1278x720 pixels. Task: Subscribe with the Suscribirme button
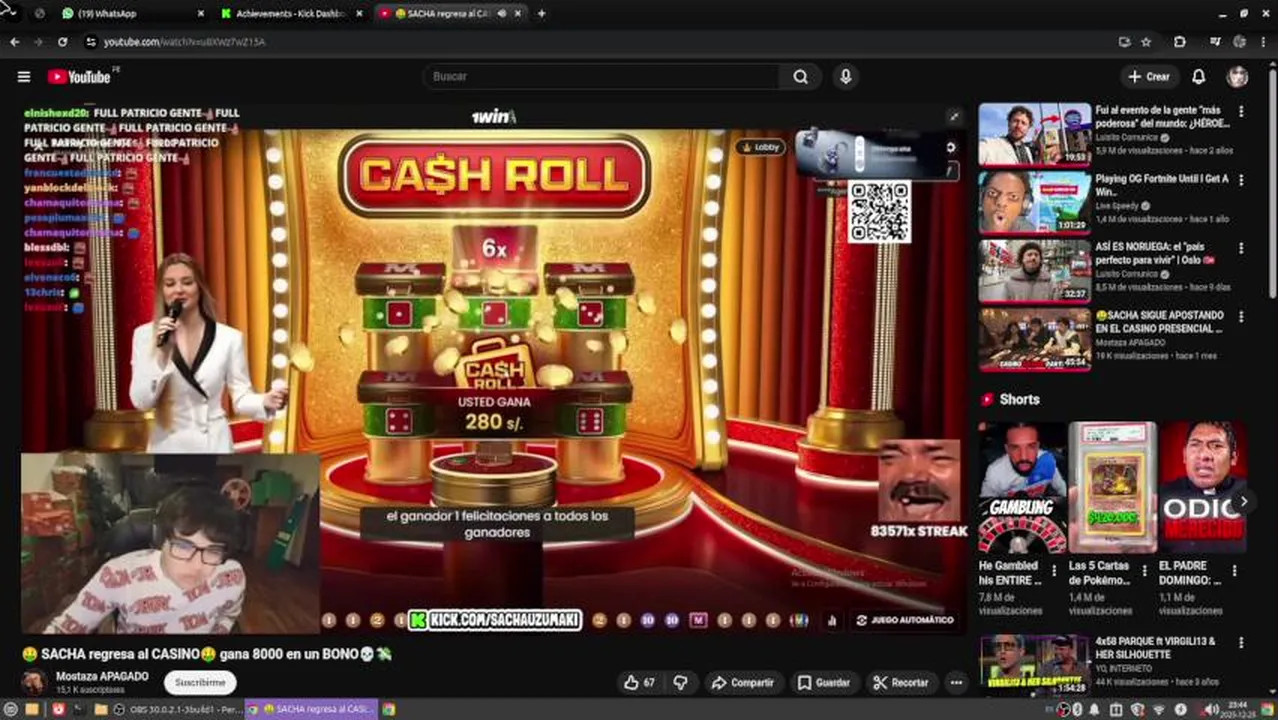pyautogui.click(x=200, y=682)
